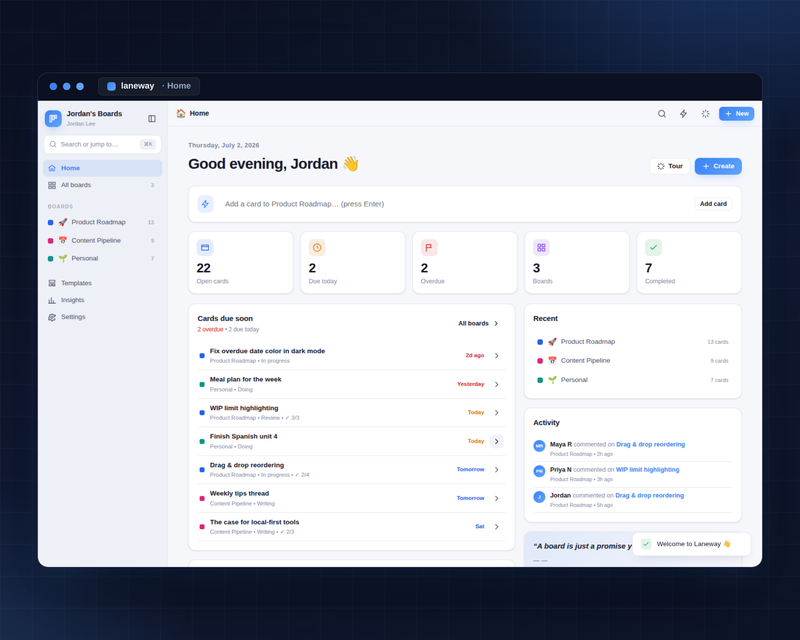The image size is (800, 640).
Task: Click the Open cards stat icon
Action: coord(205,248)
